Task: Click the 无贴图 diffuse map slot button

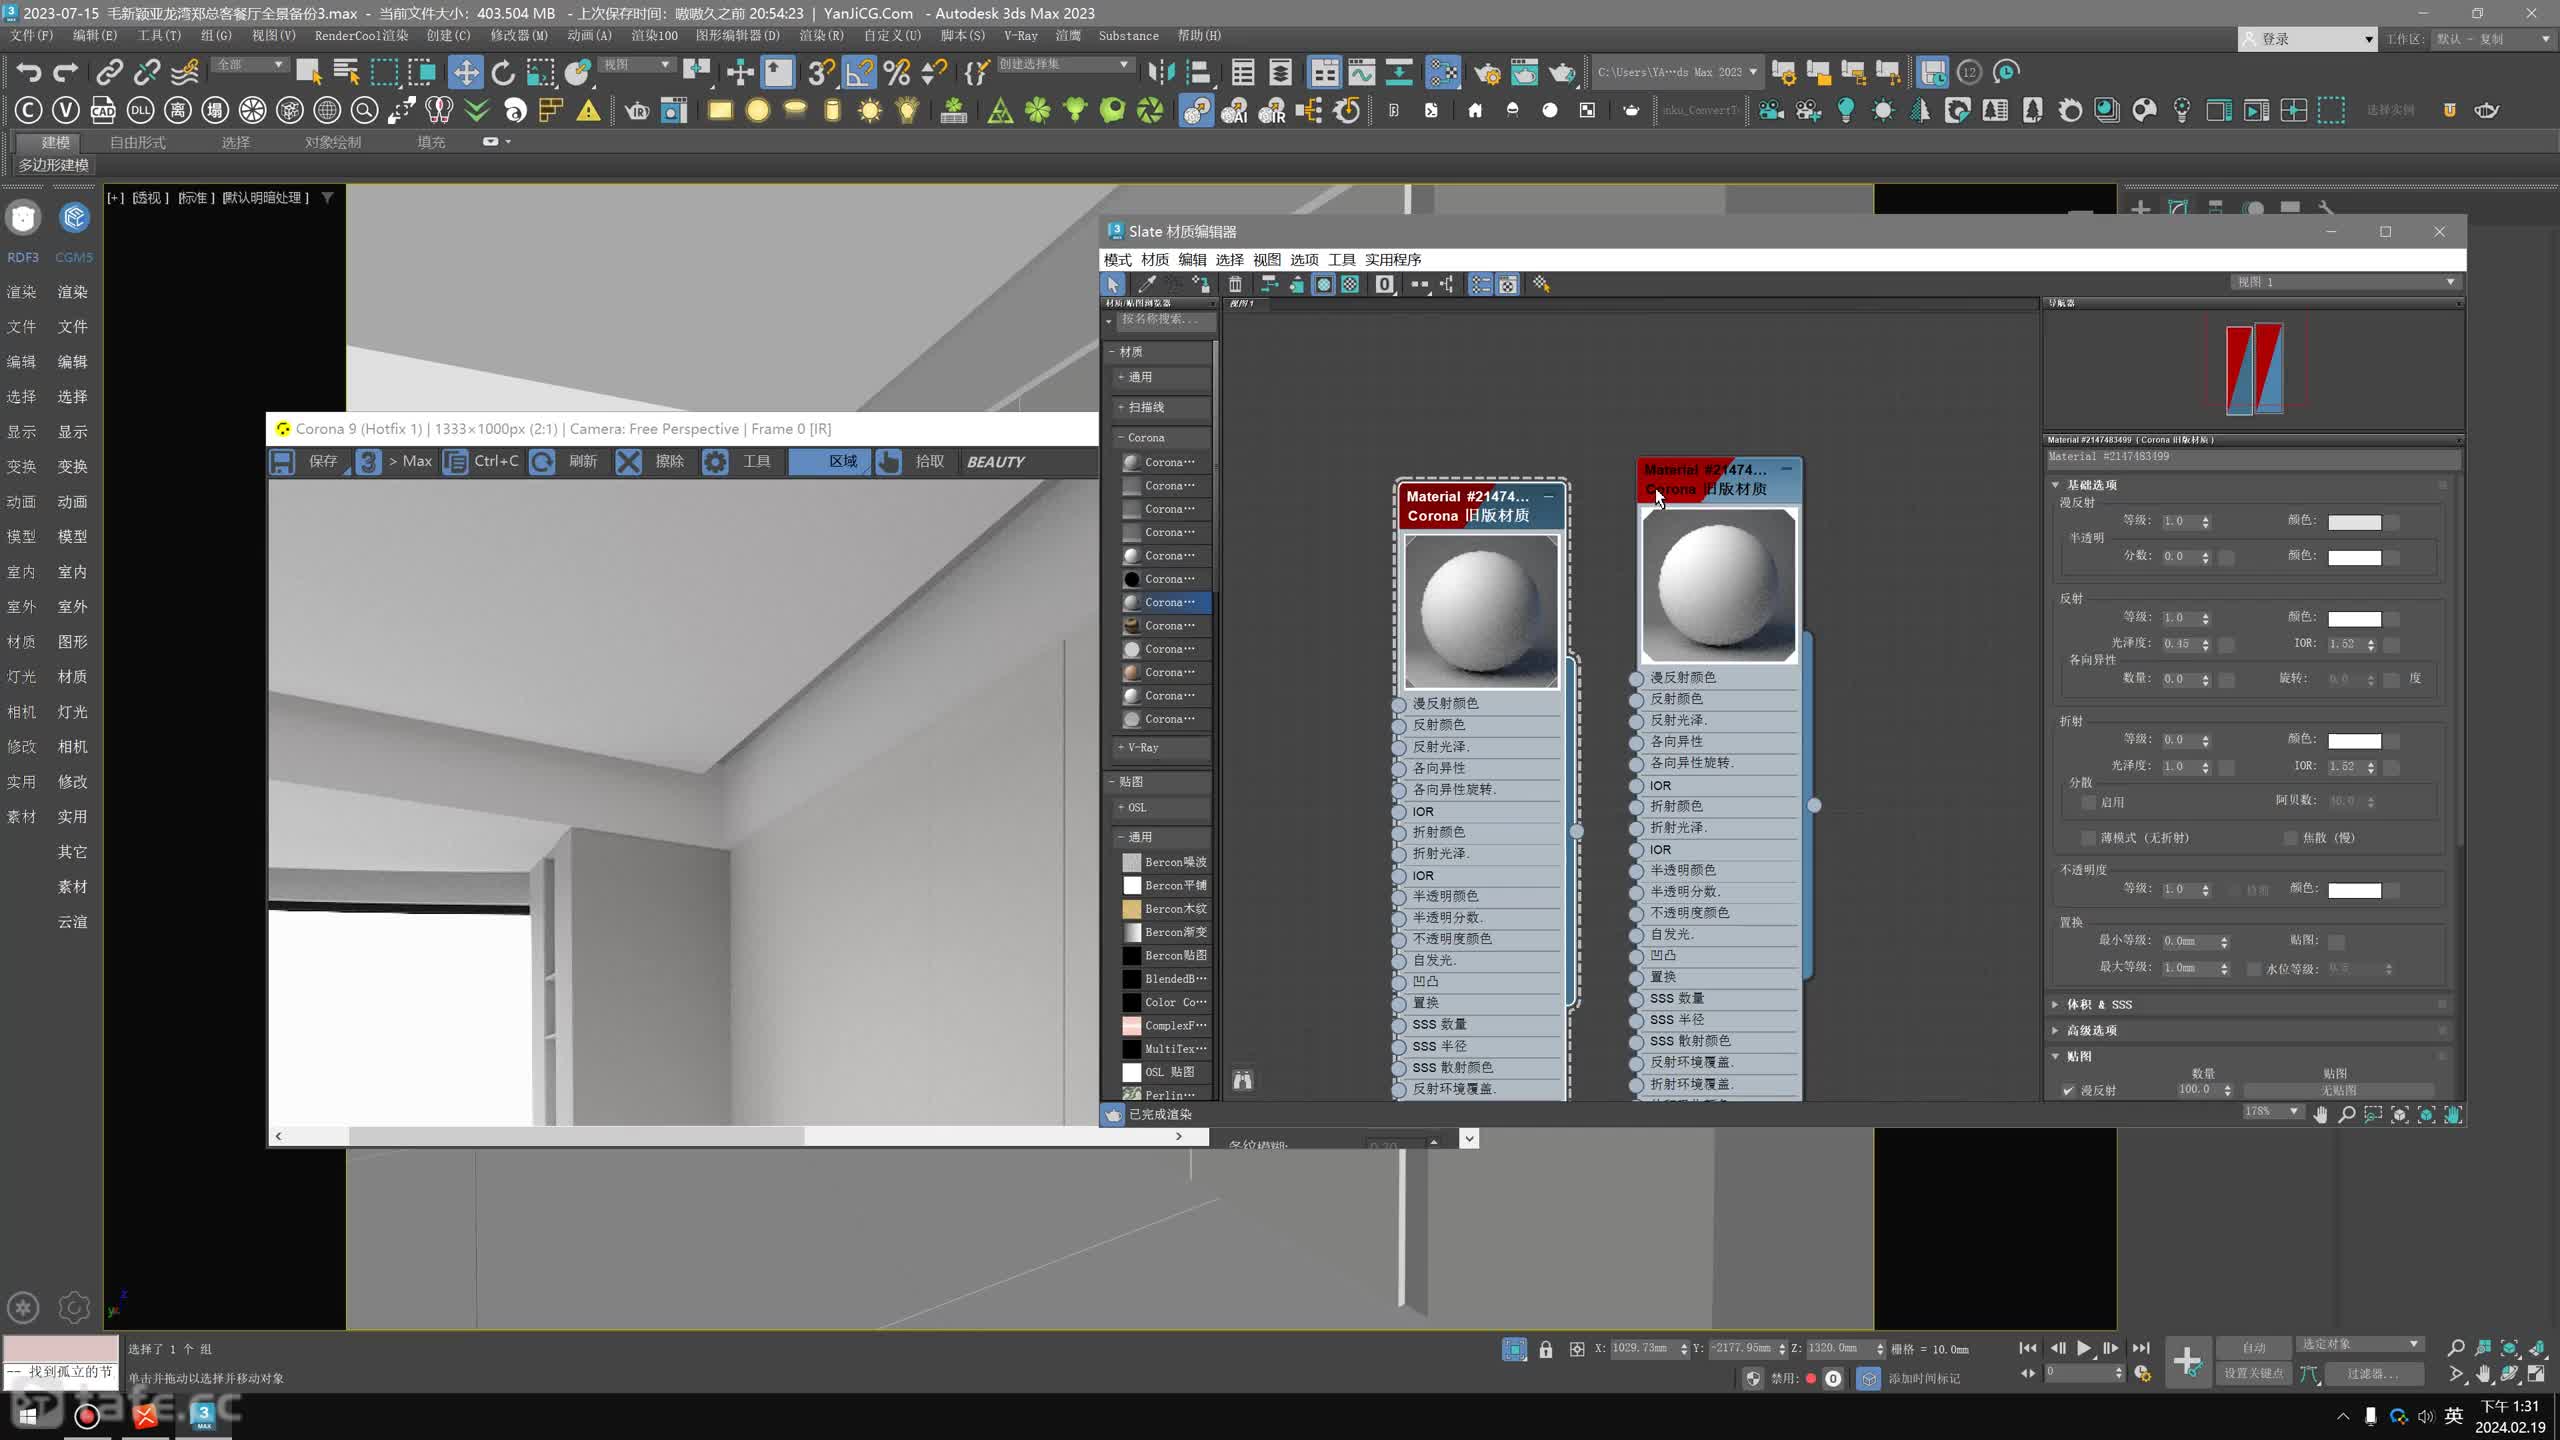Action: [x=2338, y=1091]
